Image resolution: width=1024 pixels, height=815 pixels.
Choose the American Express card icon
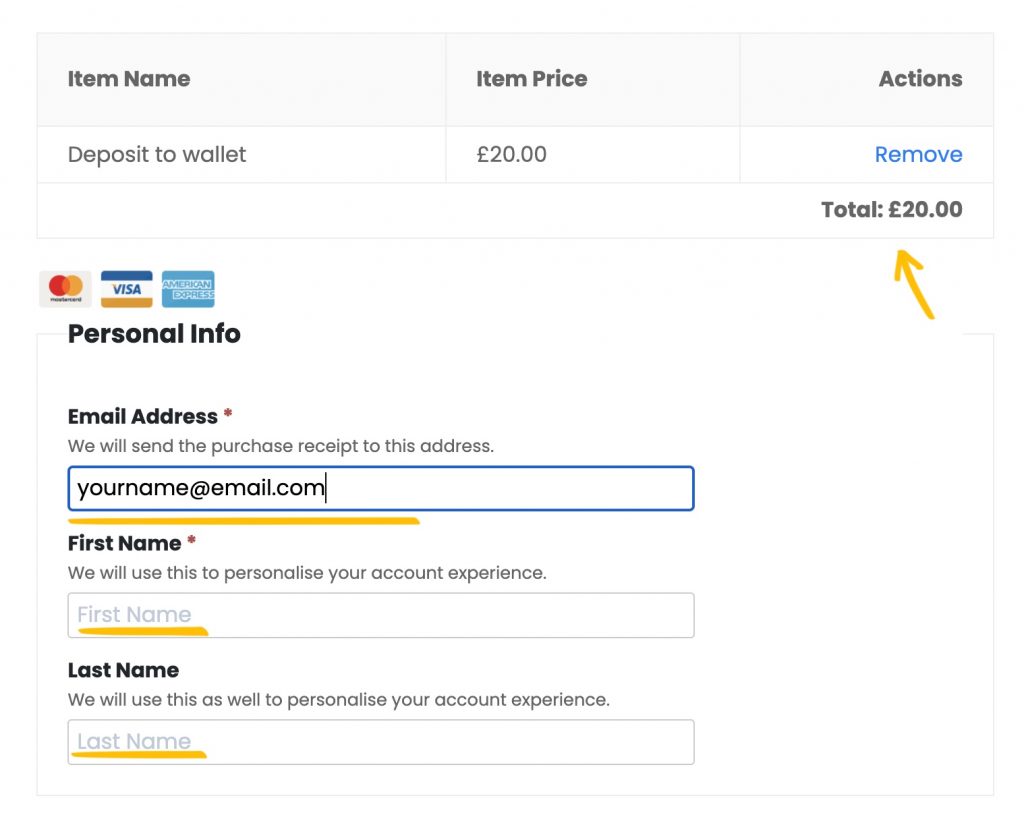point(188,289)
